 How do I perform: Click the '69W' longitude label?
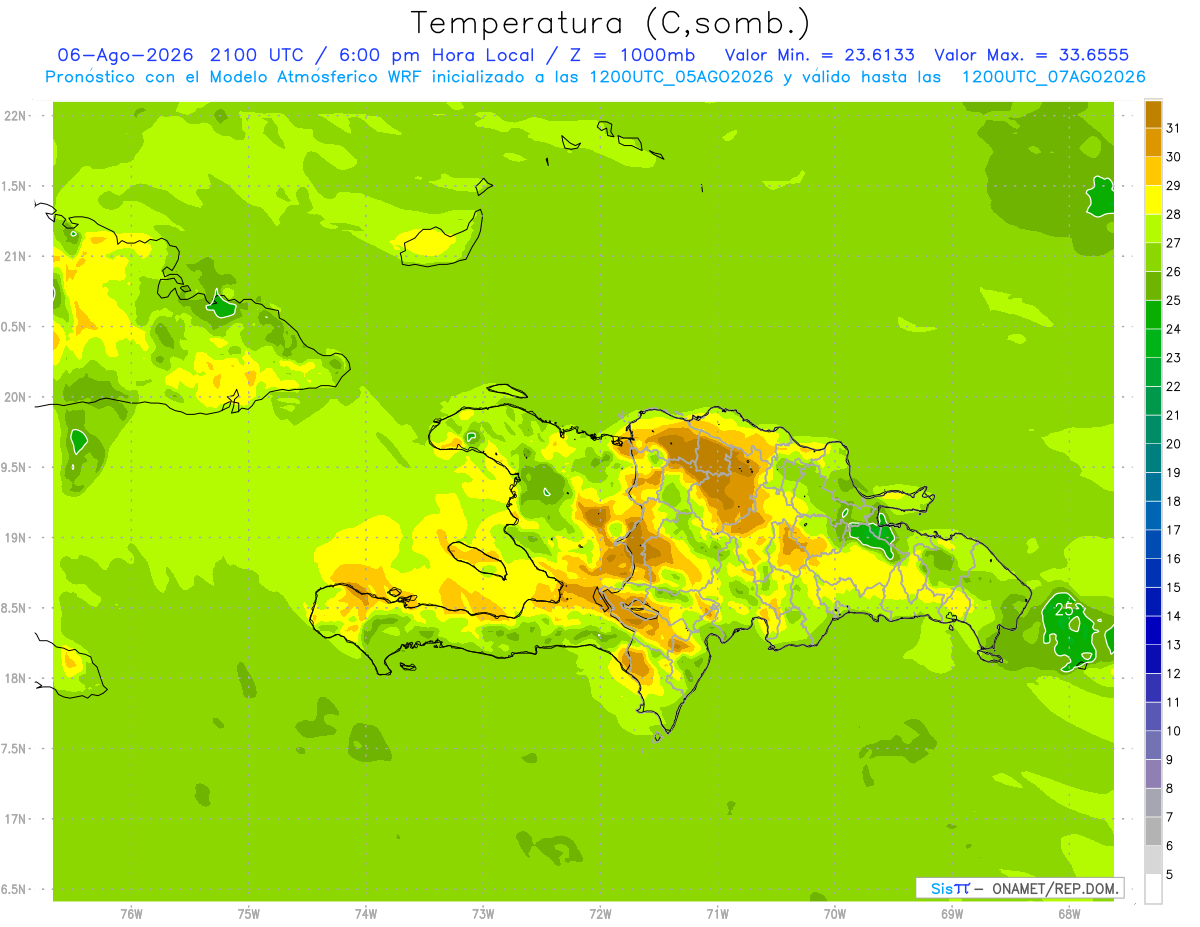tap(952, 913)
